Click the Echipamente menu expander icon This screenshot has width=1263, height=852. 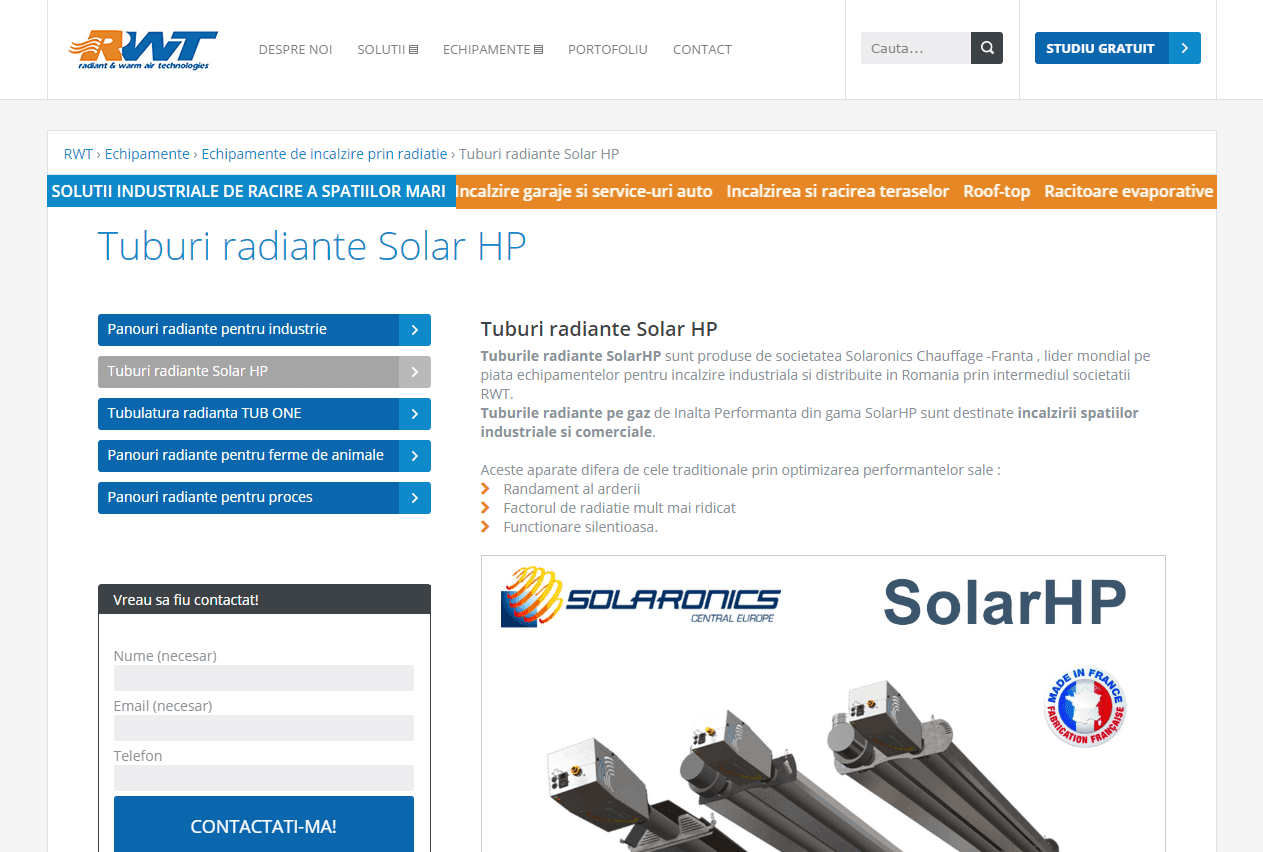point(539,50)
